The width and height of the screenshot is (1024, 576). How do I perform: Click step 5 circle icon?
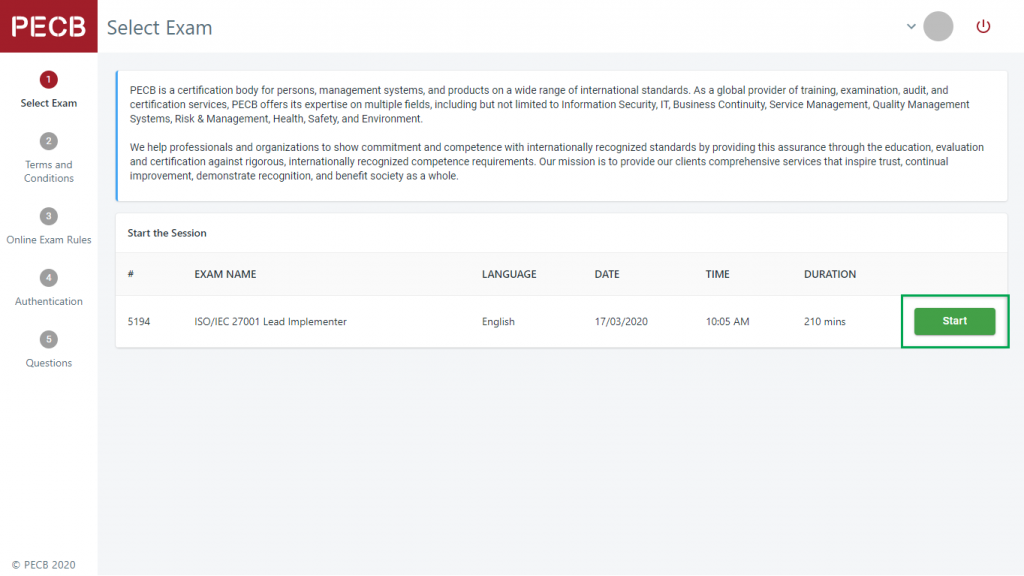tap(48, 339)
